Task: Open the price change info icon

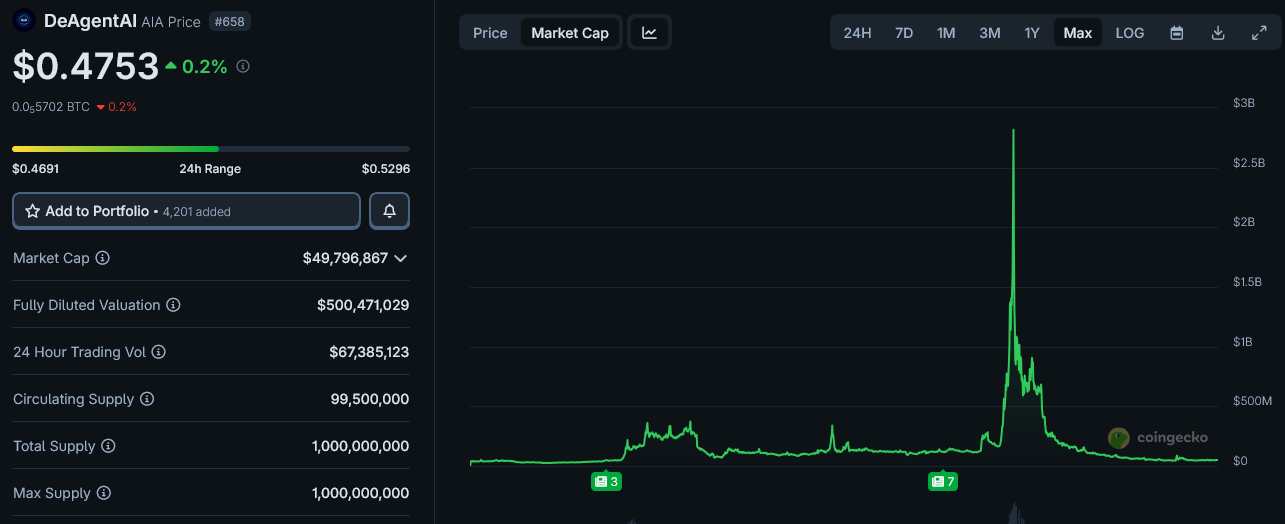Action: point(243,67)
